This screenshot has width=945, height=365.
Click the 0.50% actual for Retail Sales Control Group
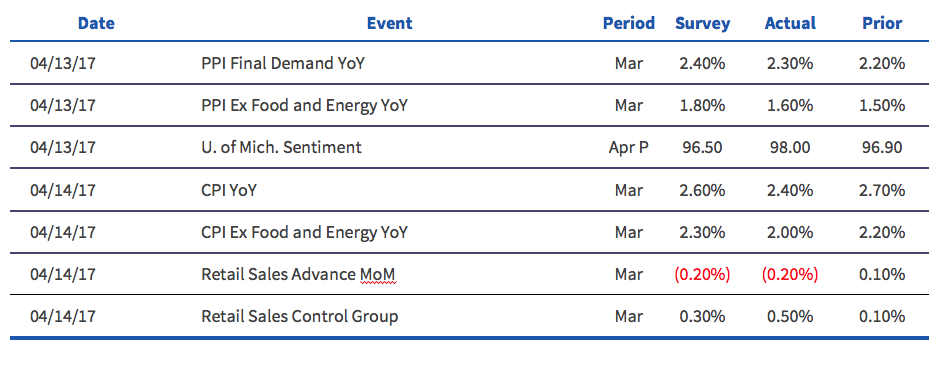pos(790,317)
